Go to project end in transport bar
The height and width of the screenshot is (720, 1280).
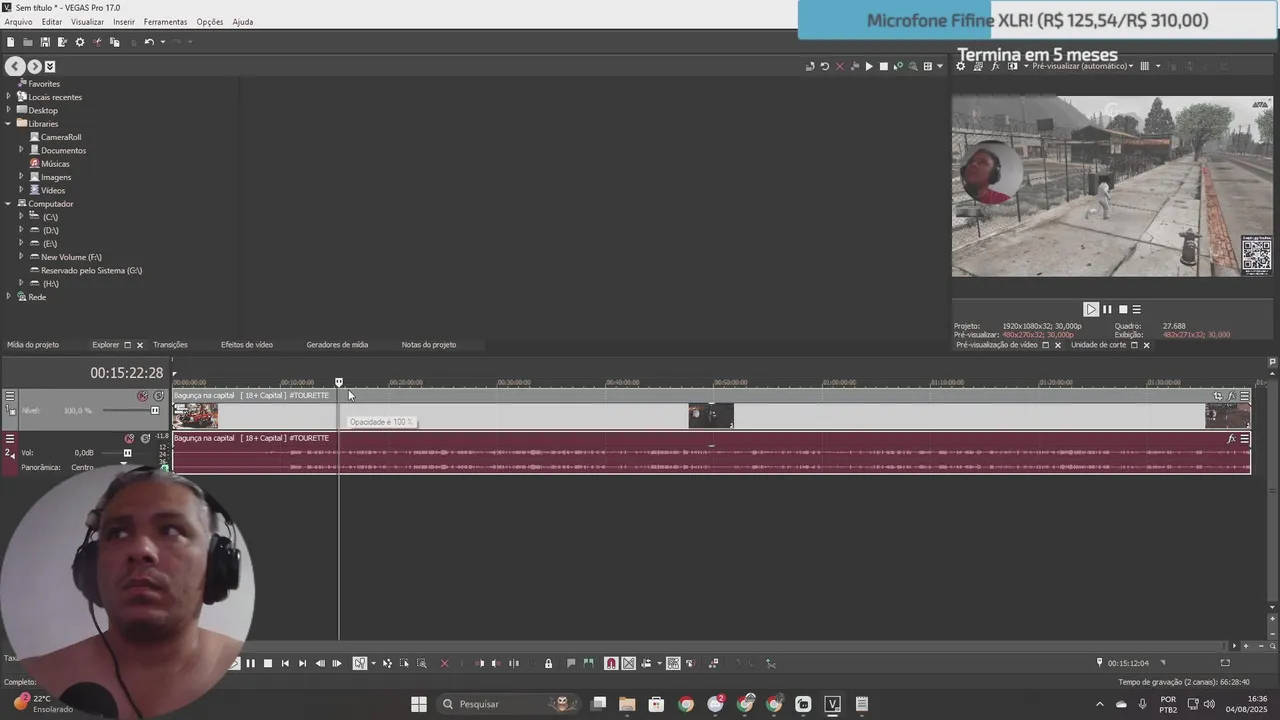302,663
